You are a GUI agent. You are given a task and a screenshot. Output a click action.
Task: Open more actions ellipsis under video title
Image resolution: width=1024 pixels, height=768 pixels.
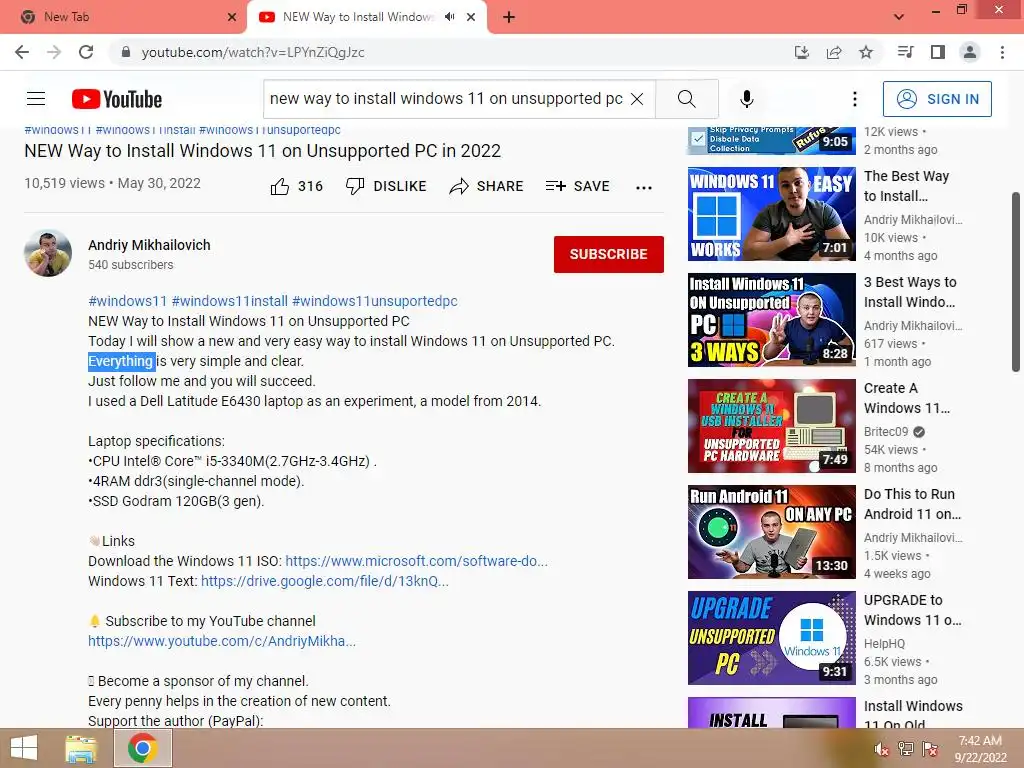point(644,187)
